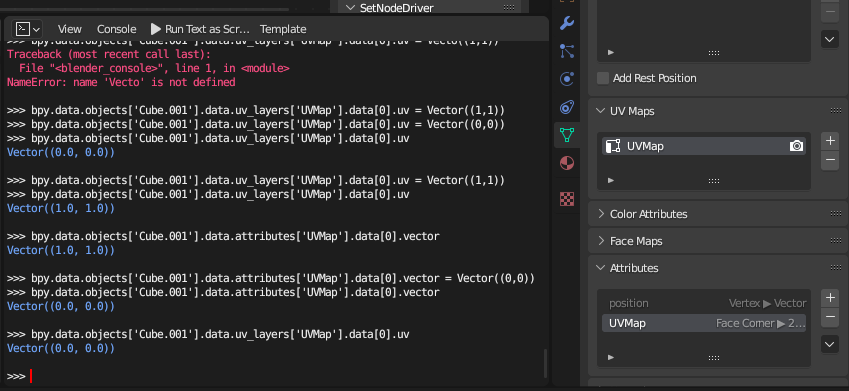849x391 pixels.
Task: Select the position attribute row
Action: (703, 303)
